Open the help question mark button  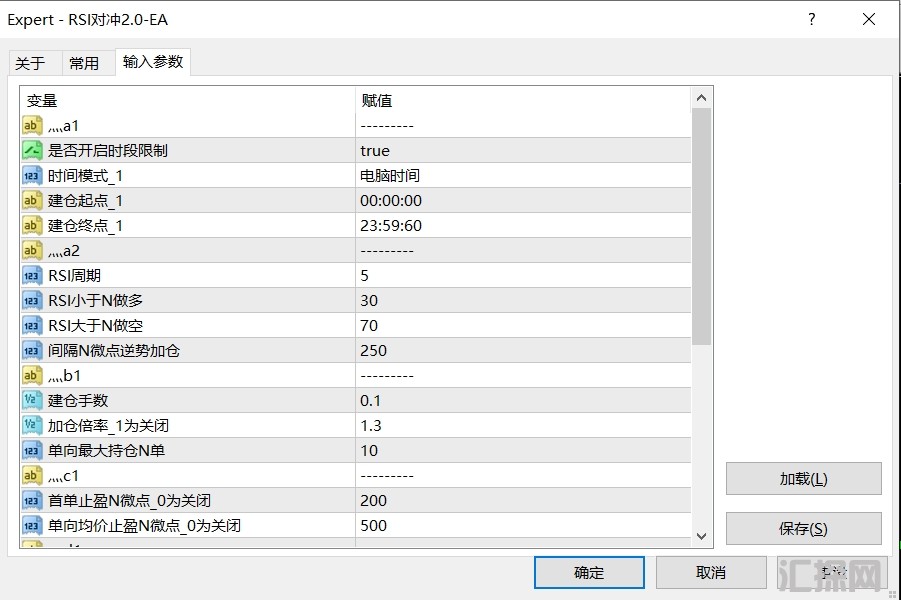click(811, 19)
